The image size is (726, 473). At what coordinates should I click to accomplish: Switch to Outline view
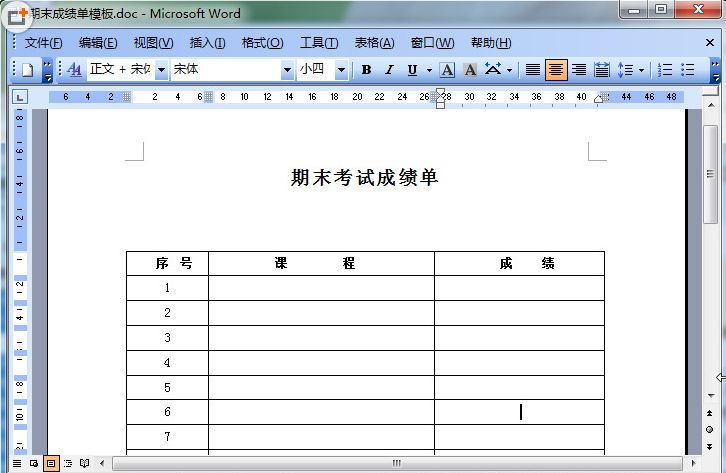(x=68, y=463)
